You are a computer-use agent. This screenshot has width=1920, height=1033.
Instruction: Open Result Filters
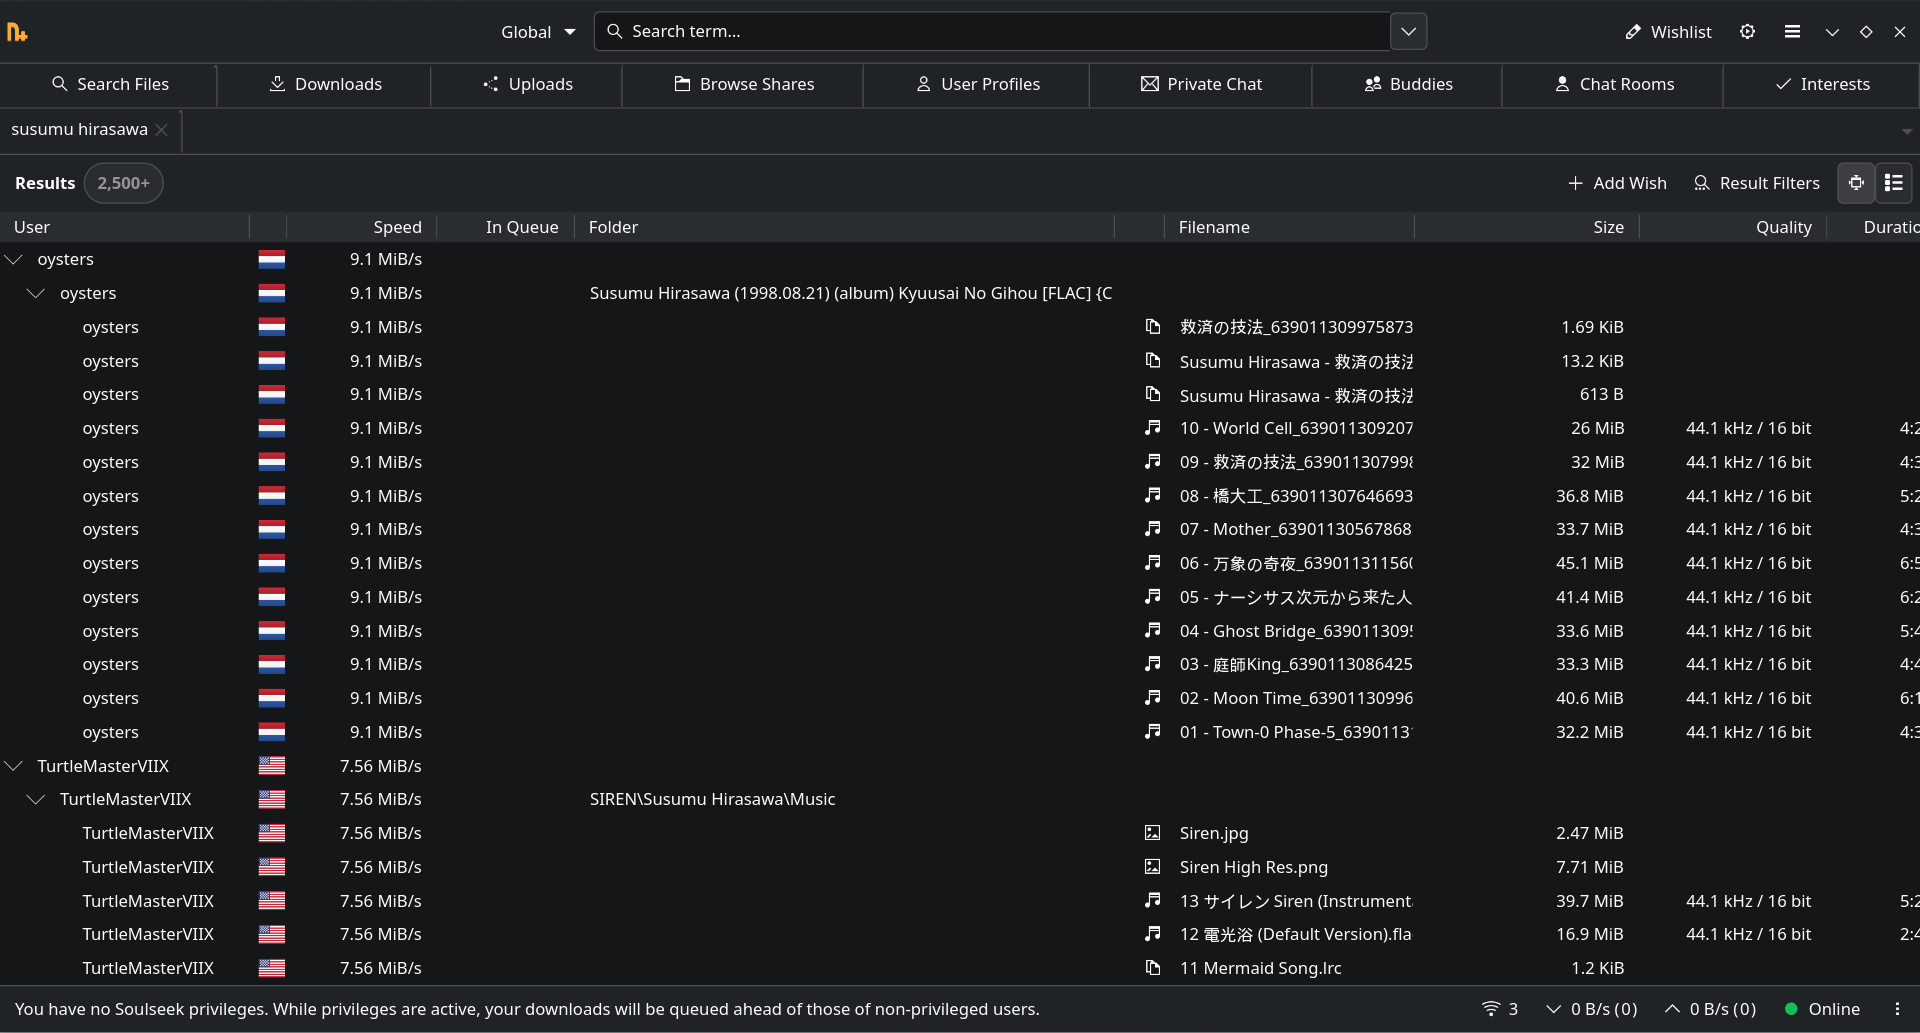[1756, 183]
